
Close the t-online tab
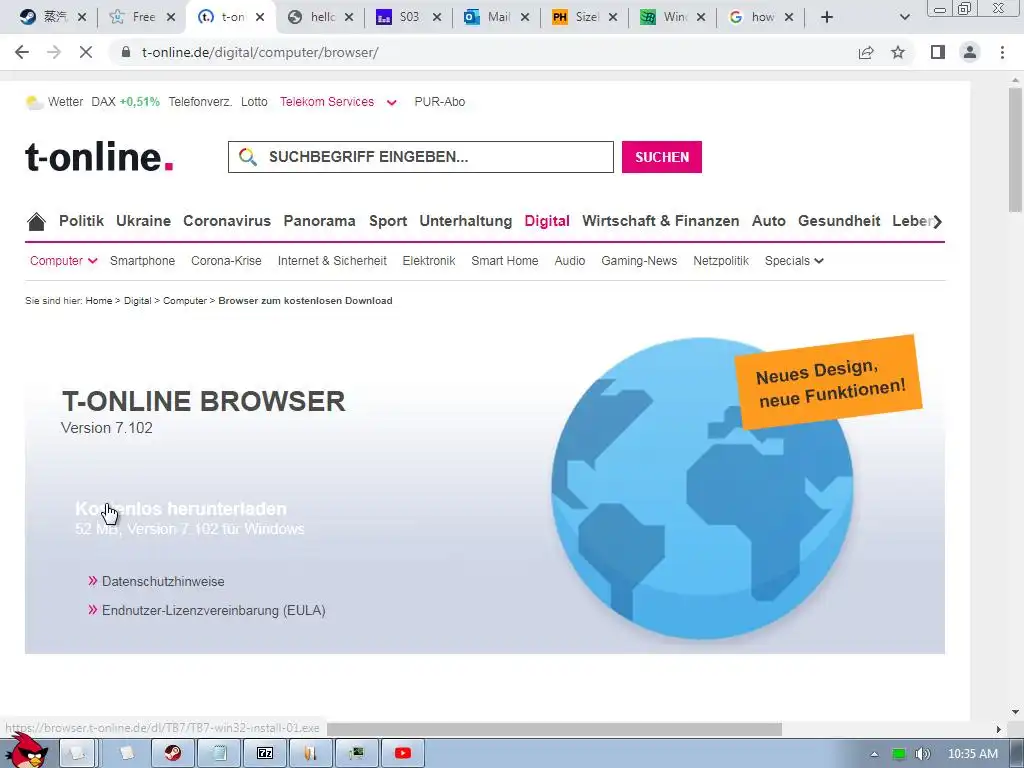tap(260, 17)
